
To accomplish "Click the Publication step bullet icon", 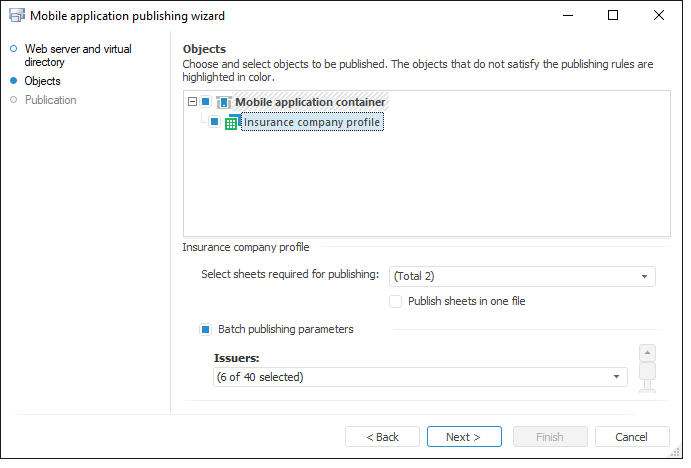I will click(x=14, y=100).
